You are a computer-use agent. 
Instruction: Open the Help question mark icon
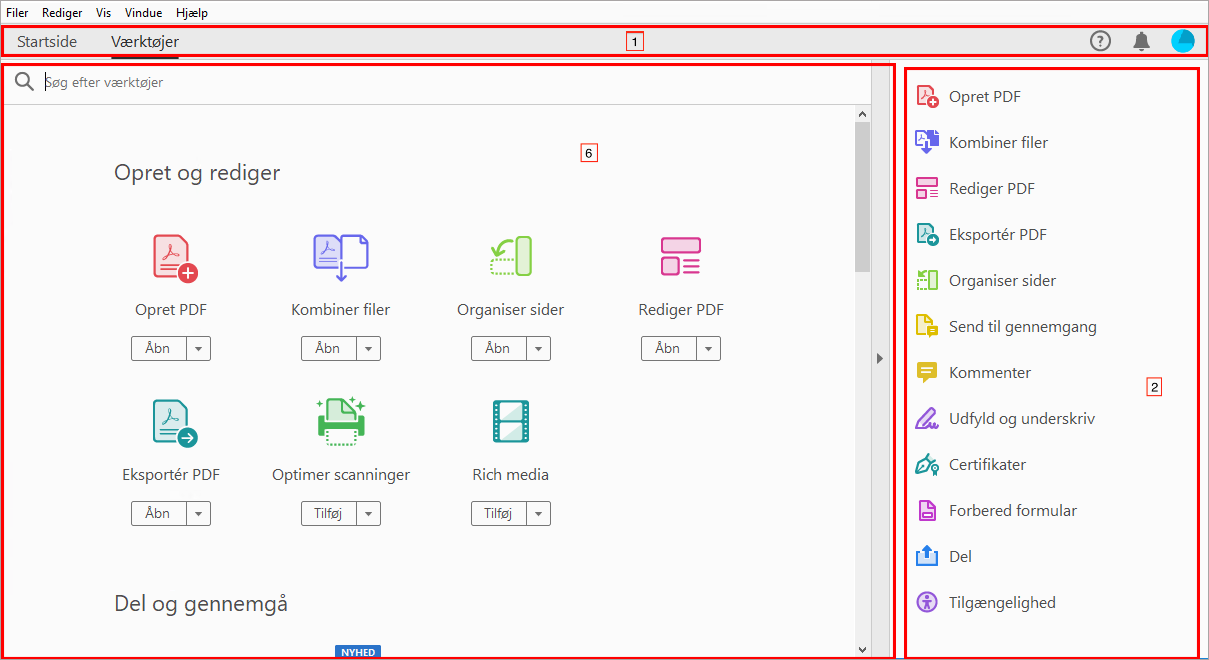click(1100, 41)
